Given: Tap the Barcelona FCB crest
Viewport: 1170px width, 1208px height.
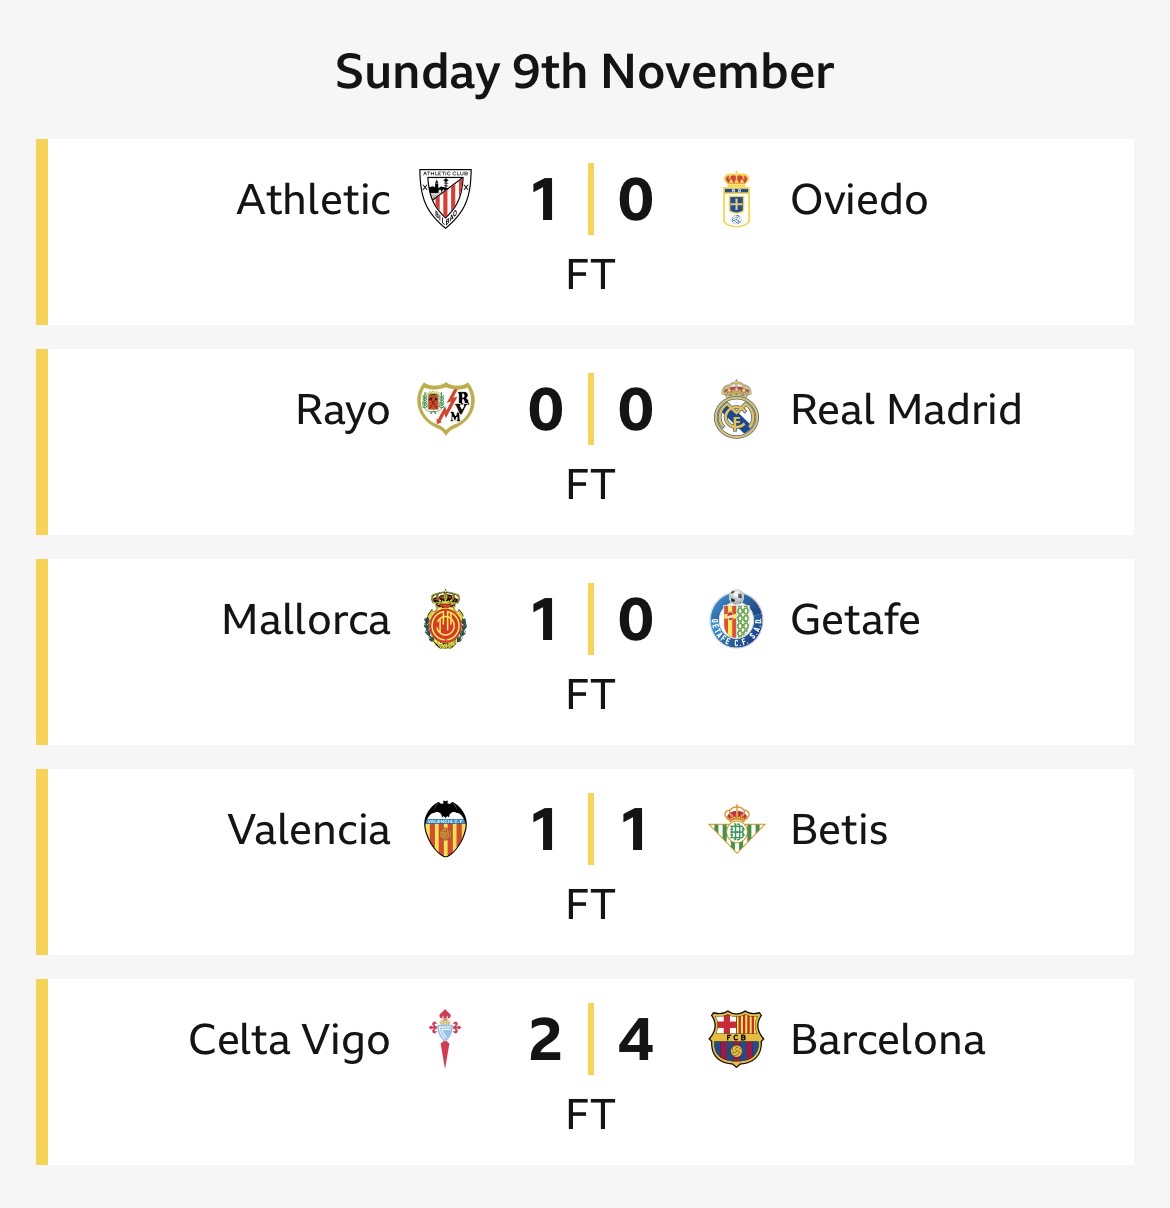Looking at the screenshot, I should click(x=736, y=1039).
